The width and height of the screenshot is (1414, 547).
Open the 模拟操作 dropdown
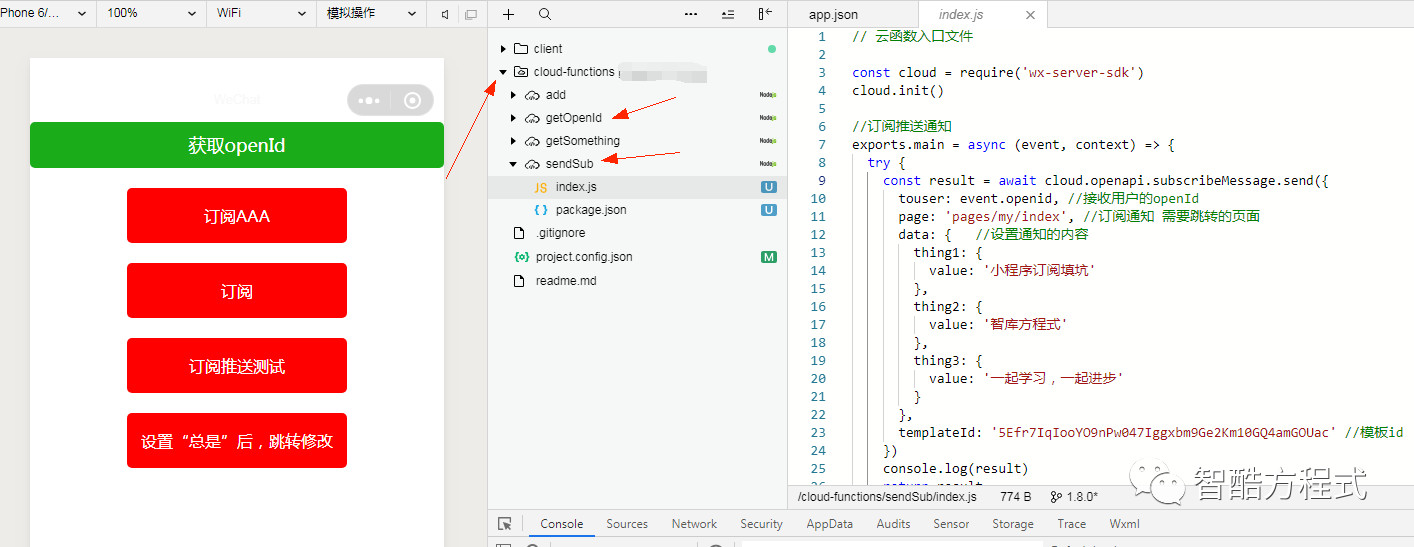(372, 14)
